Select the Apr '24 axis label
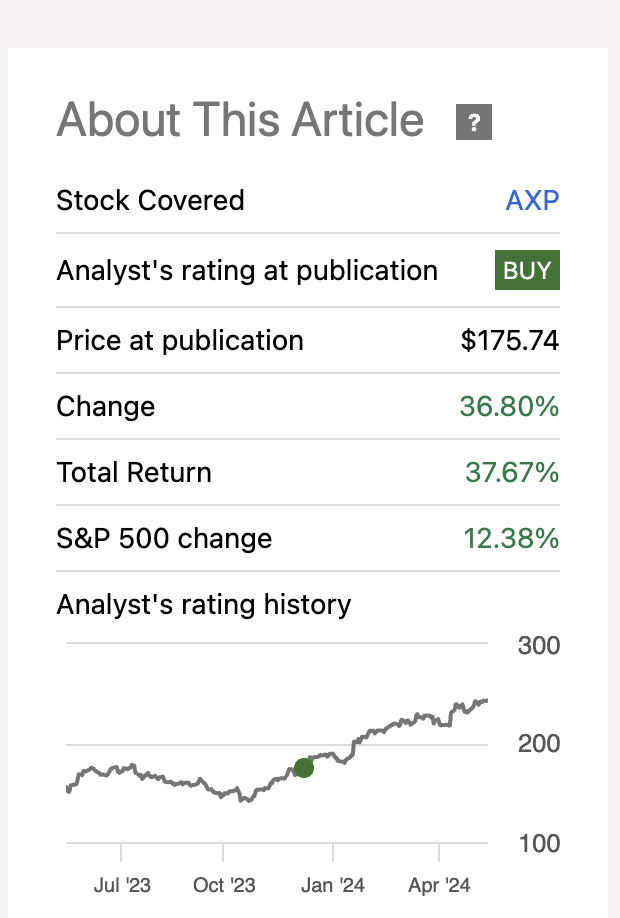Viewport: 620px width, 918px height. click(438, 885)
